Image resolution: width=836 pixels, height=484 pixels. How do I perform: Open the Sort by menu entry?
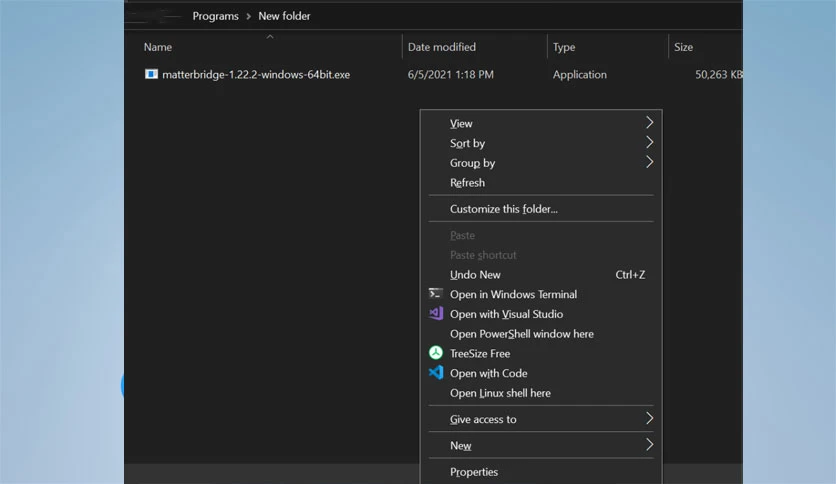[541, 143]
